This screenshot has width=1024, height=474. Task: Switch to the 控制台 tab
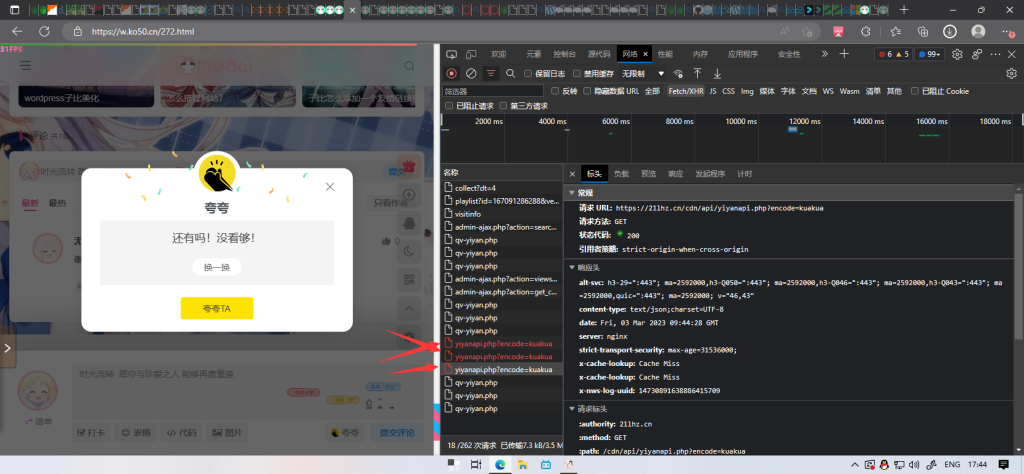point(565,54)
